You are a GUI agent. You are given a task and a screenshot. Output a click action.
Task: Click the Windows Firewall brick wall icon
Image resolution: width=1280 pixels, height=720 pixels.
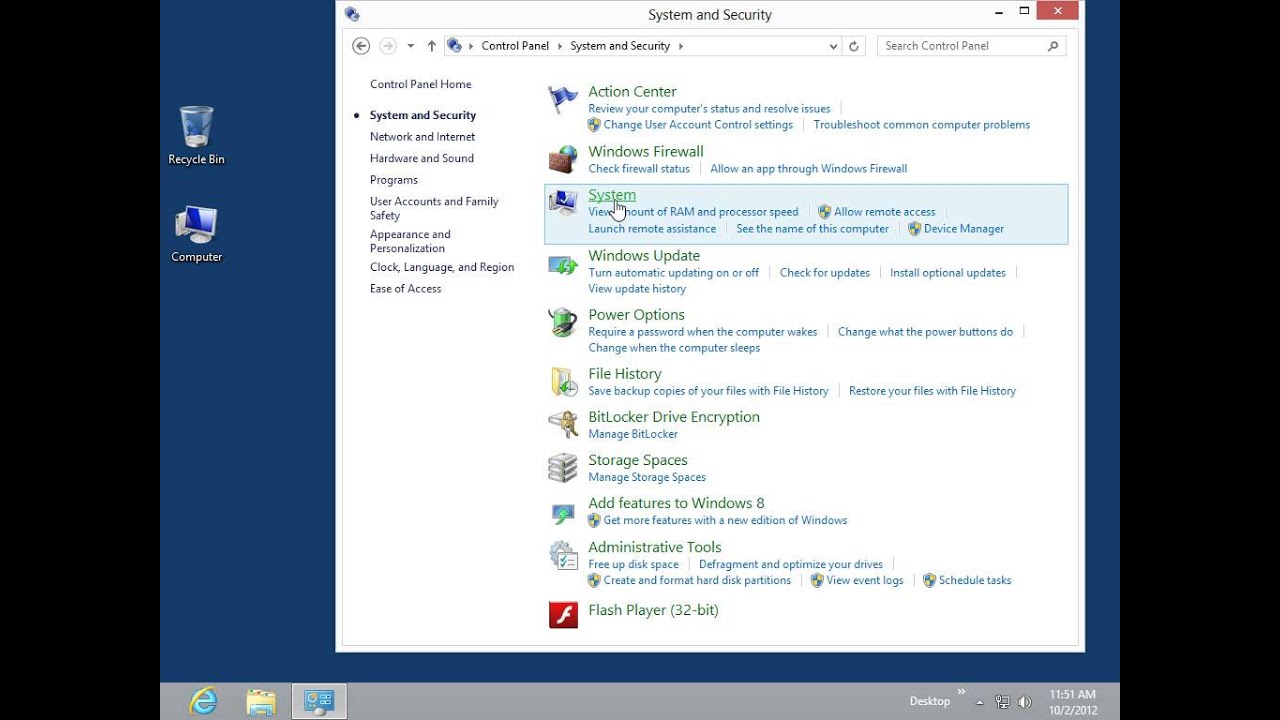[x=563, y=160]
